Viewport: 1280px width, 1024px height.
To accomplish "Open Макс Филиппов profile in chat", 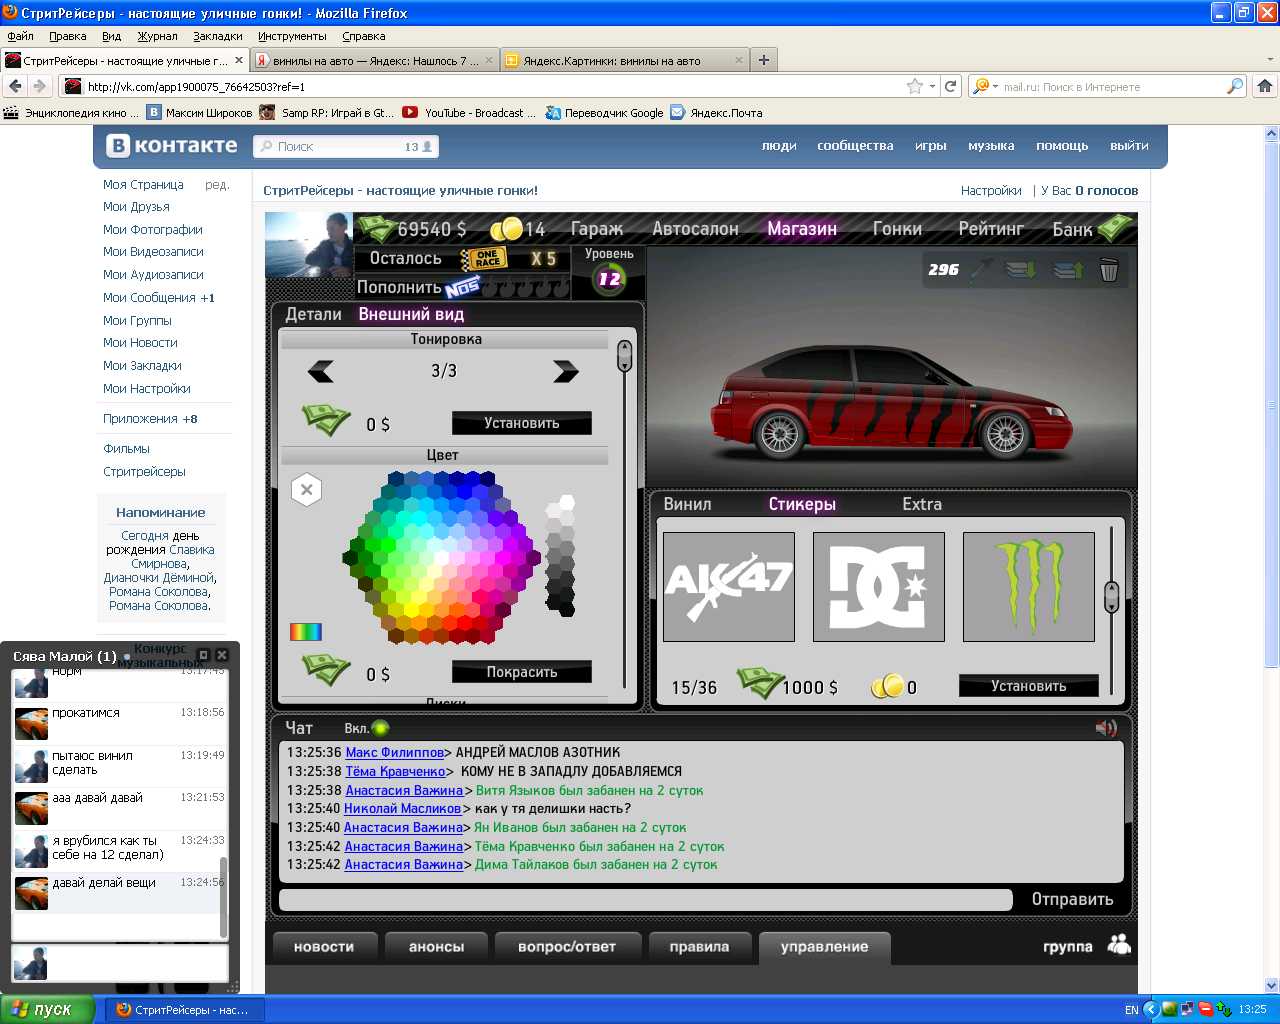I will coord(394,752).
